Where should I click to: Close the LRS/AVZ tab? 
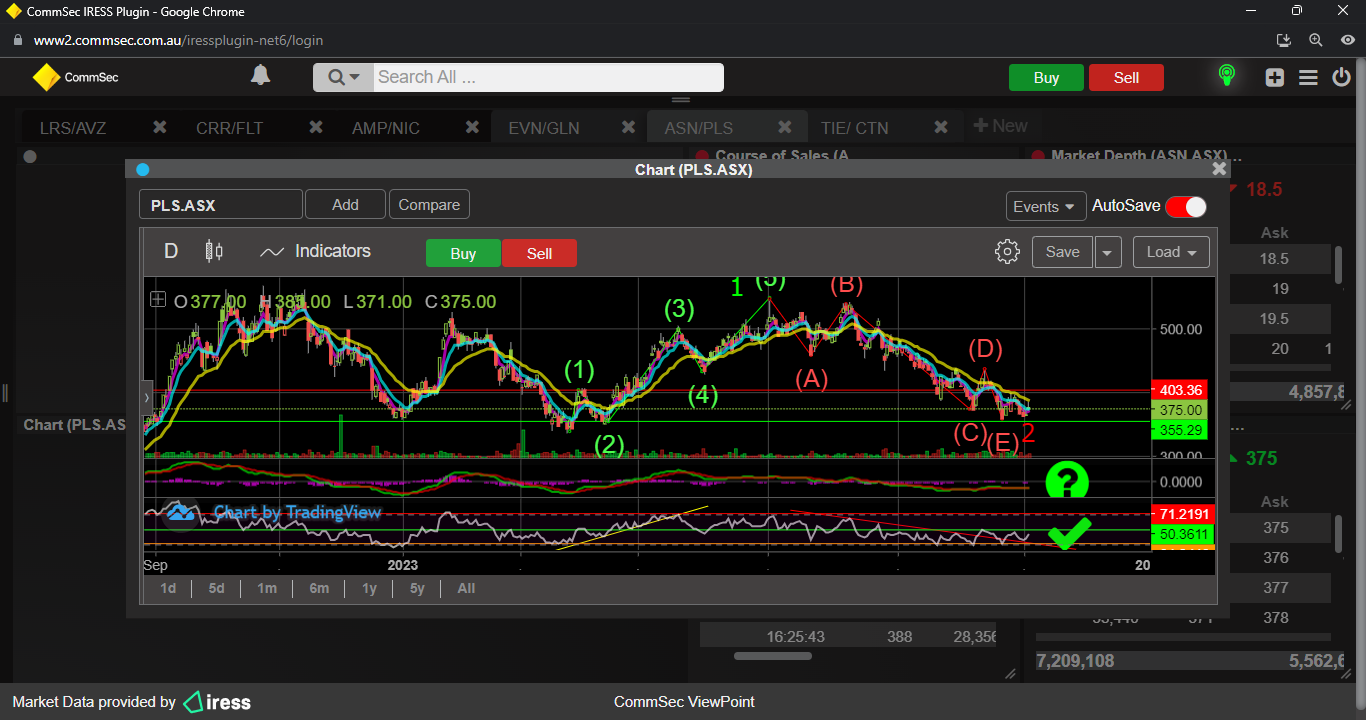(x=159, y=127)
